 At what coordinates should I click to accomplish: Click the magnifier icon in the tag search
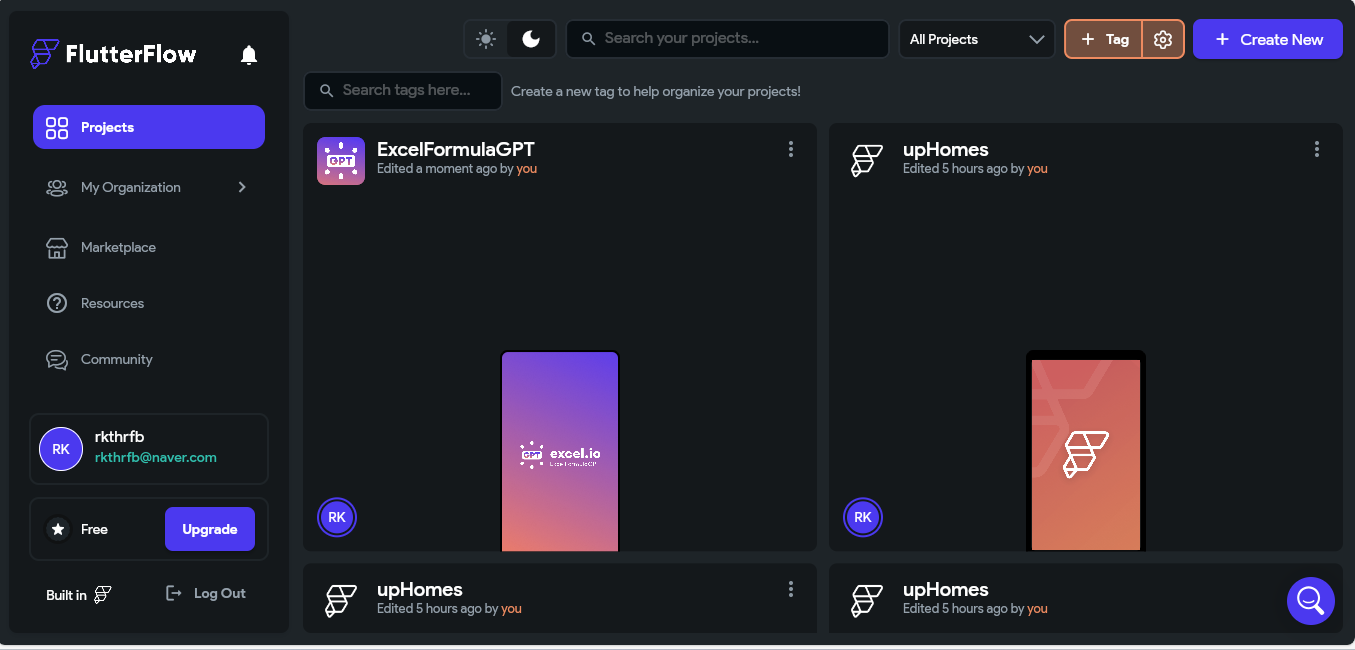pyautogui.click(x=326, y=91)
